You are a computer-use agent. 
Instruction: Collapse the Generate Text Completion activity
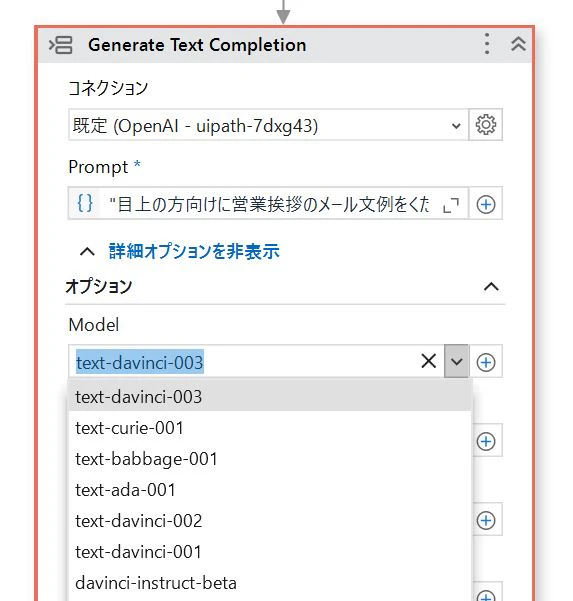tap(518, 44)
